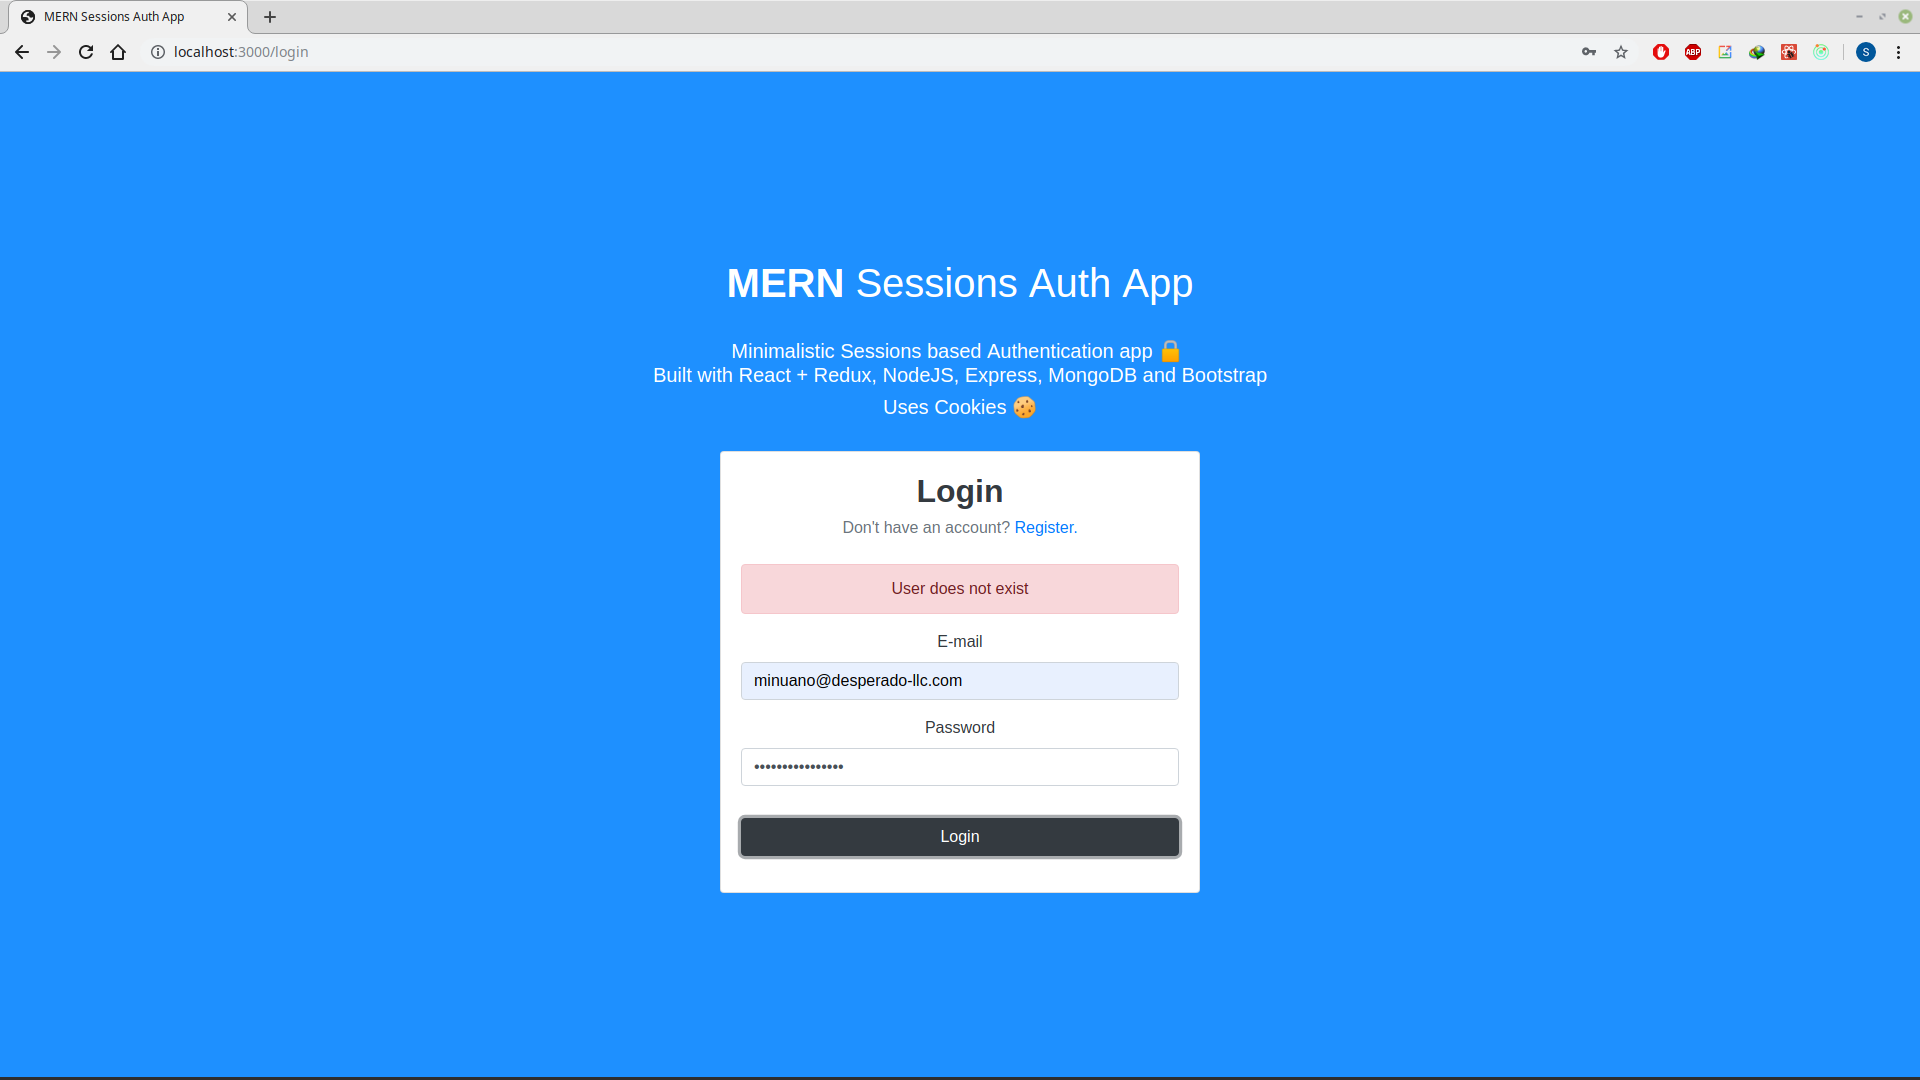
Task: Open the red React atom debugger extension
Action: [1789, 52]
